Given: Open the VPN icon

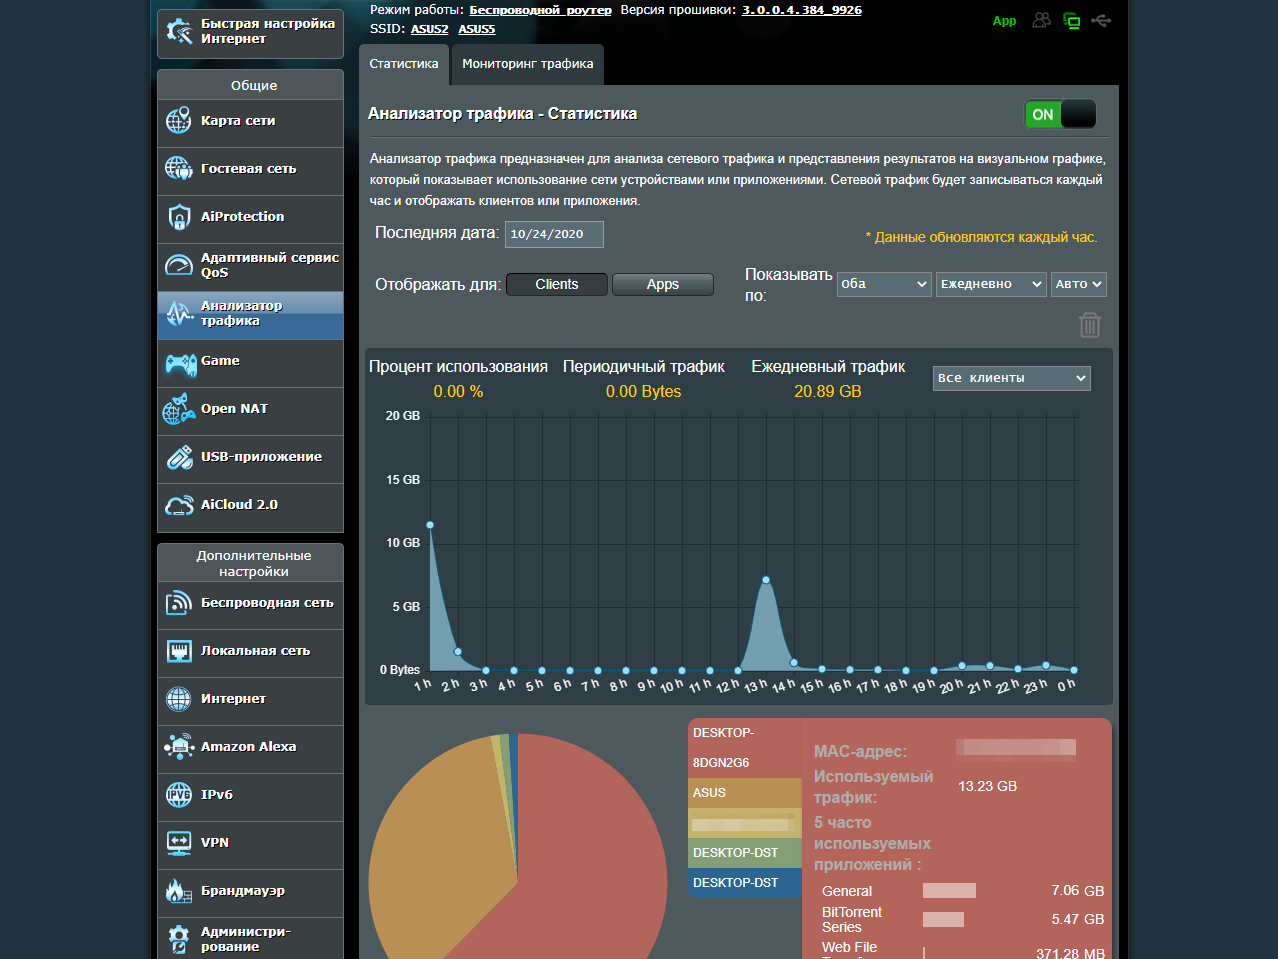Looking at the screenshot, I should tap(179, 843).
